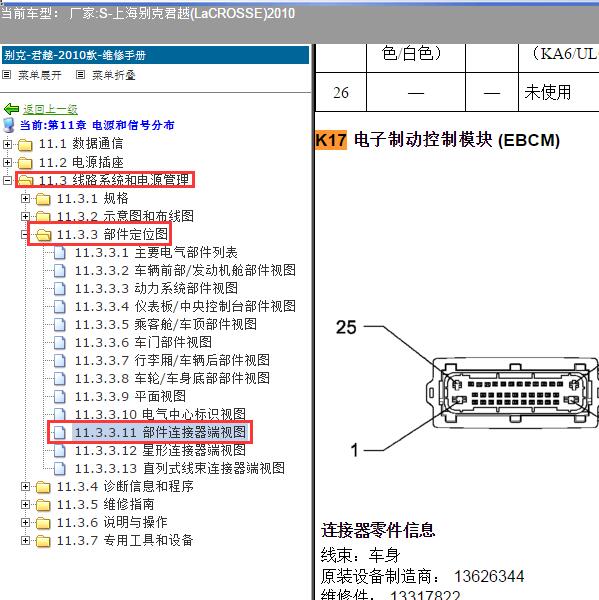599x600 pixels.
Task: Click the page icon of 11.3.3.11 部件连接器端视图
Action: coord(60,432)
